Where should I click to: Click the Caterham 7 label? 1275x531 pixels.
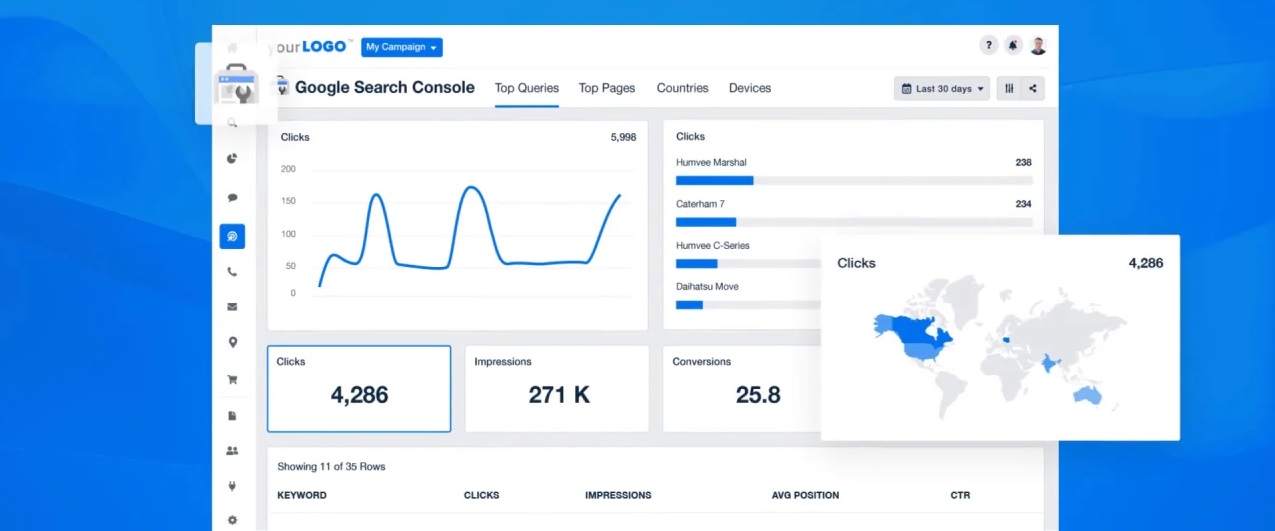click(700, 204)
